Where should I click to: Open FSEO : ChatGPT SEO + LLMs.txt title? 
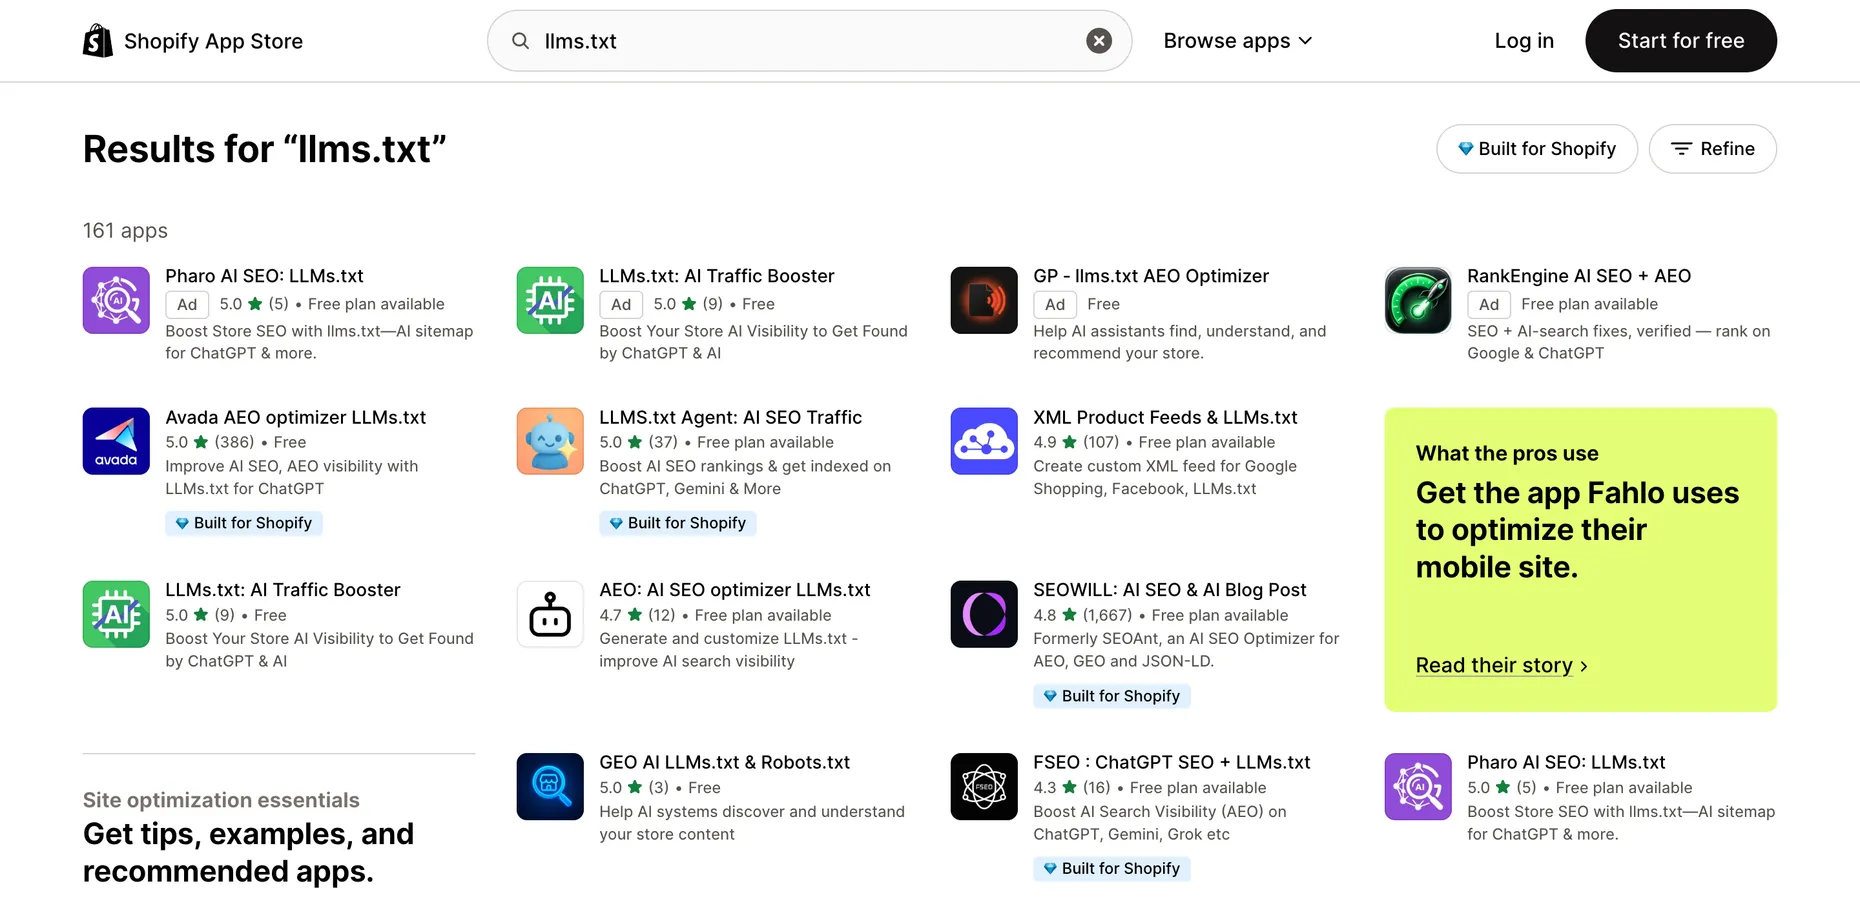click(x=1171, y=762)
